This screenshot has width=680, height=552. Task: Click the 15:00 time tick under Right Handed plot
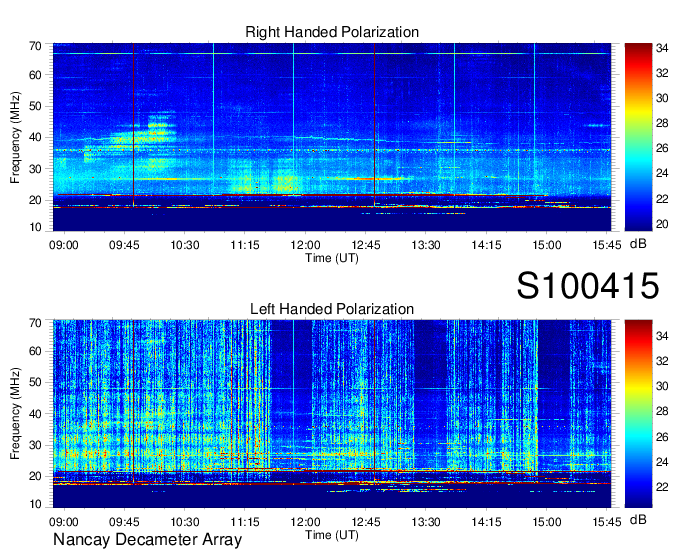[546, 245]
